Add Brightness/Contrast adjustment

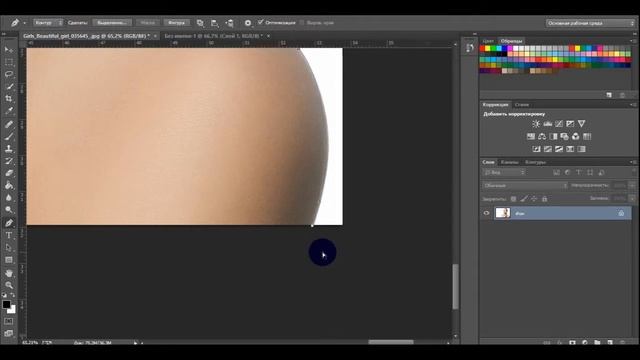click(x=536, y=124)
